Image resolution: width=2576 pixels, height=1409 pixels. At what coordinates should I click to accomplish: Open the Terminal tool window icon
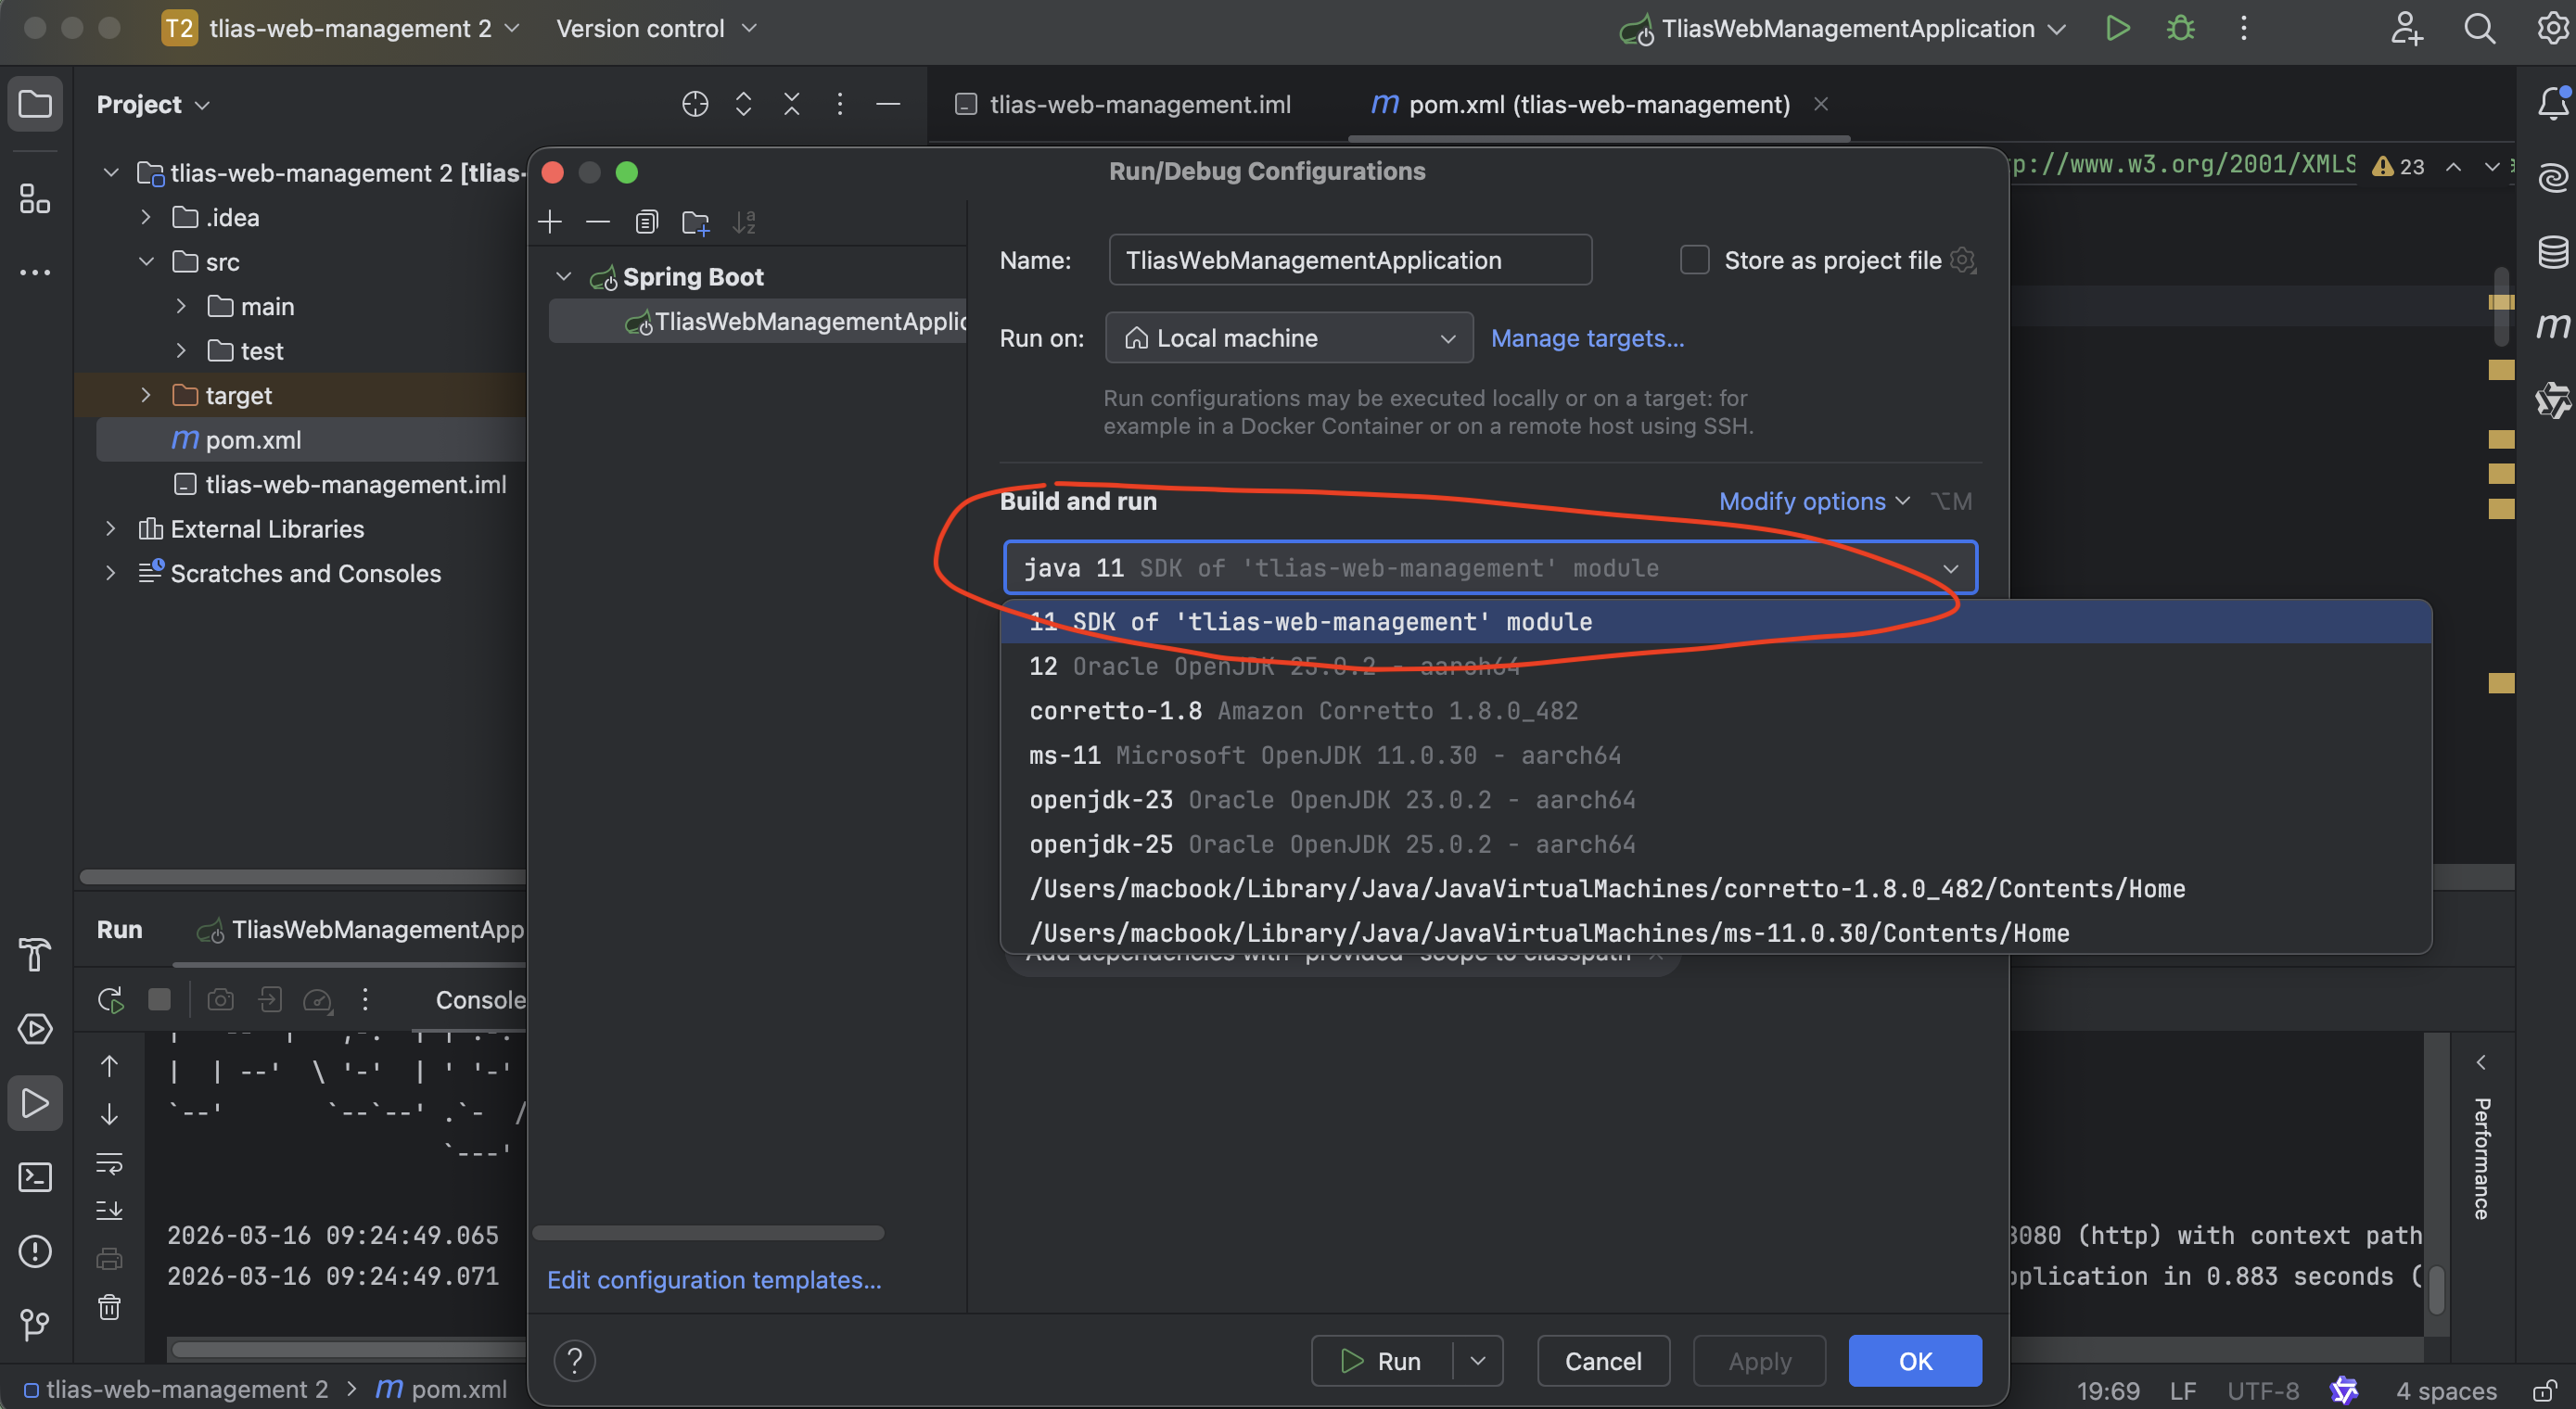coord(35,1177)
